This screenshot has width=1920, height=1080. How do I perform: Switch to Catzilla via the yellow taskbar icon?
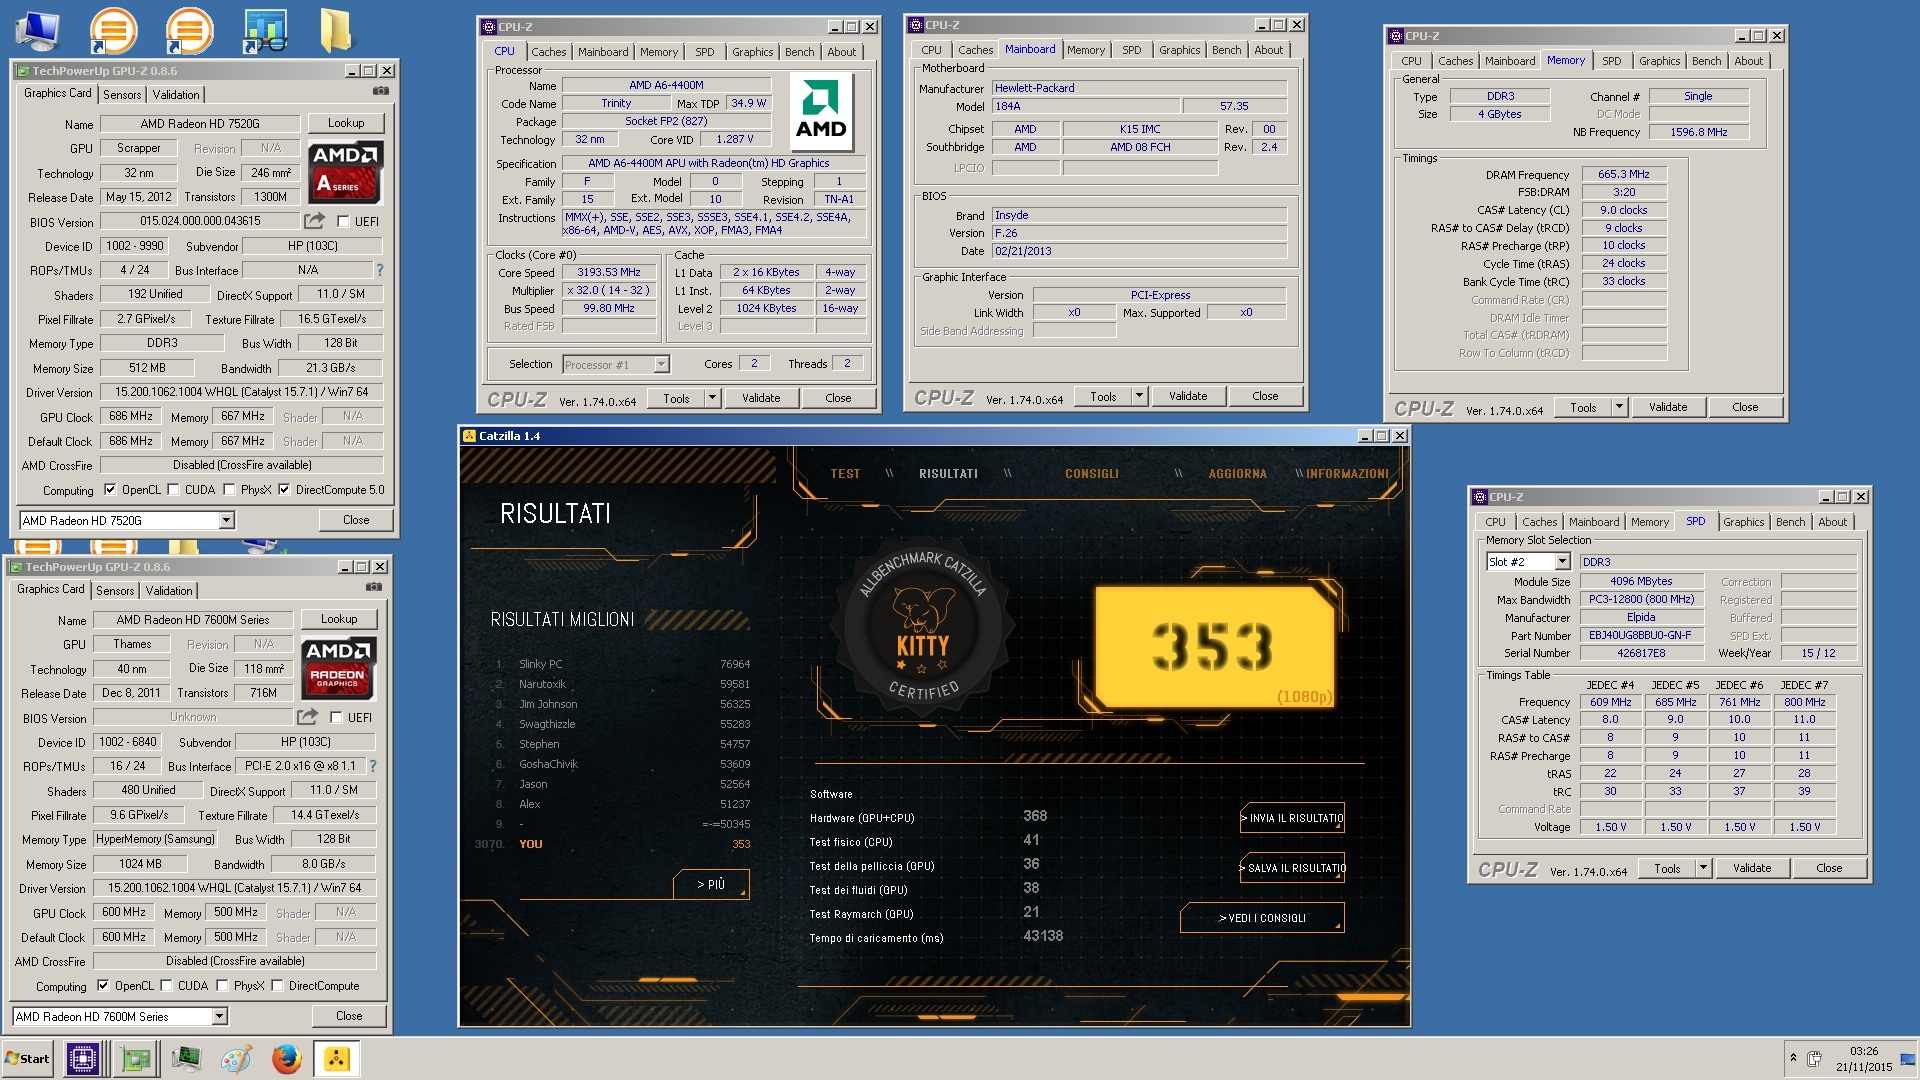[337, 1058]
